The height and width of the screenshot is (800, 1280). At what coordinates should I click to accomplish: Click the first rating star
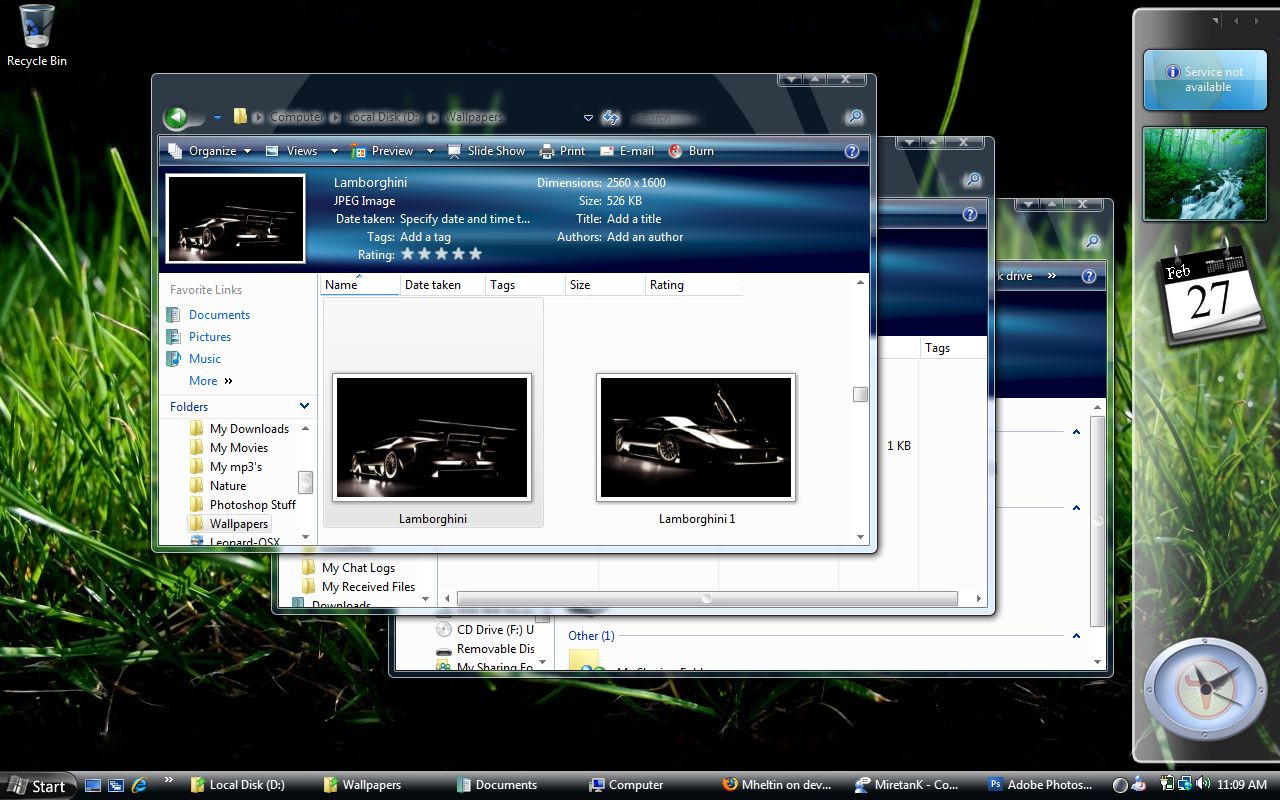click(x=407, y=254)
